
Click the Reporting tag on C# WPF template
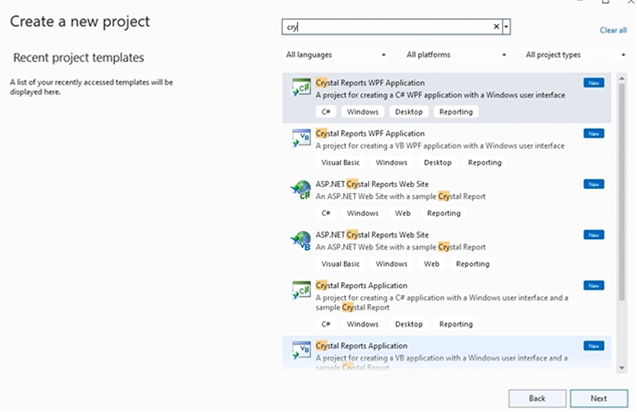point(456,112)
